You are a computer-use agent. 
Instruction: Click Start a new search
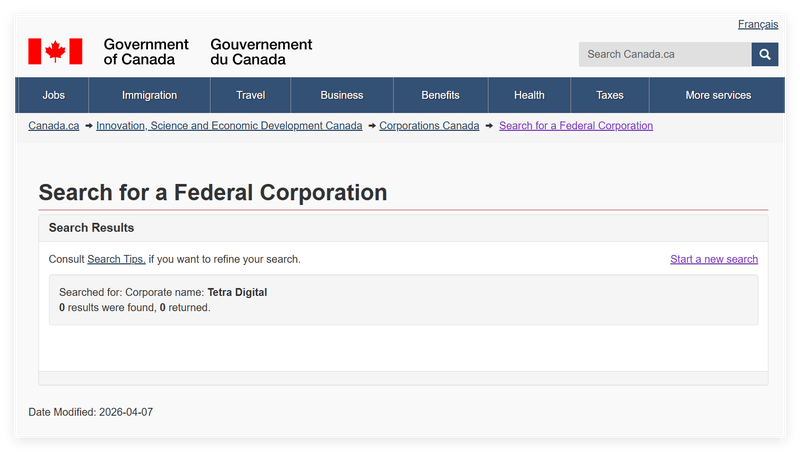714,259
